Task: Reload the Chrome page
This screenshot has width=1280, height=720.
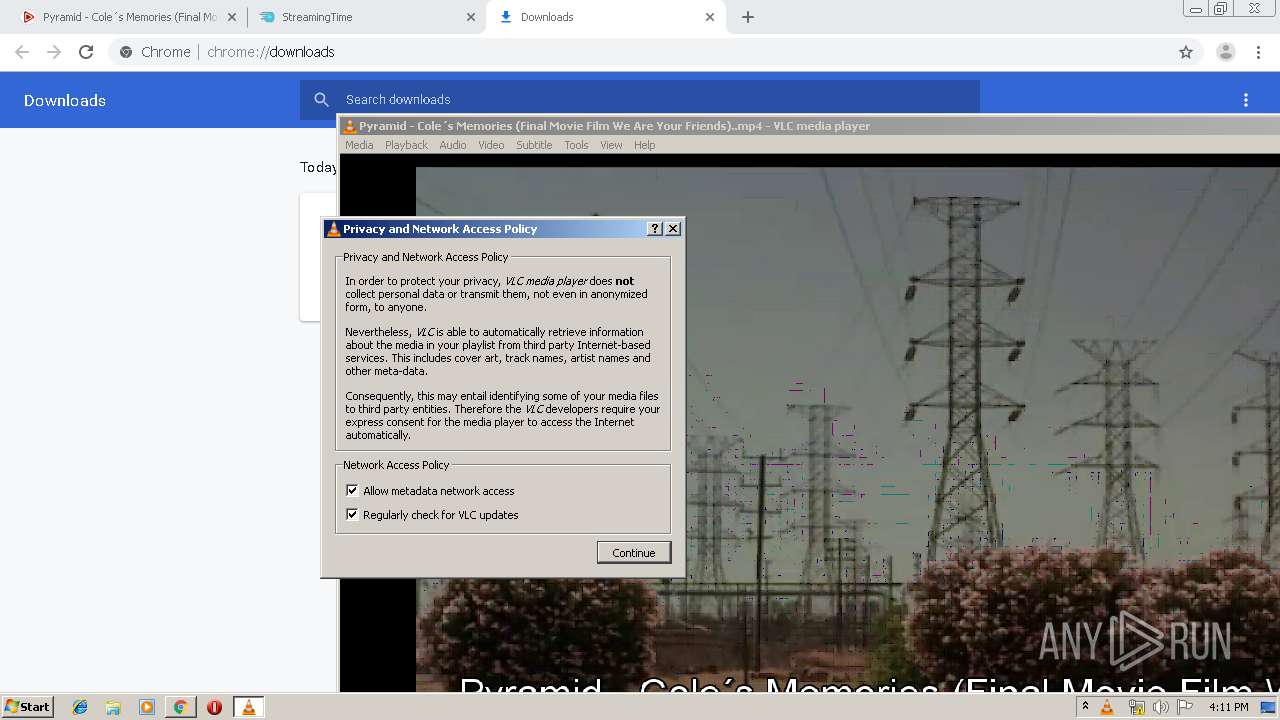Action: 86,52
